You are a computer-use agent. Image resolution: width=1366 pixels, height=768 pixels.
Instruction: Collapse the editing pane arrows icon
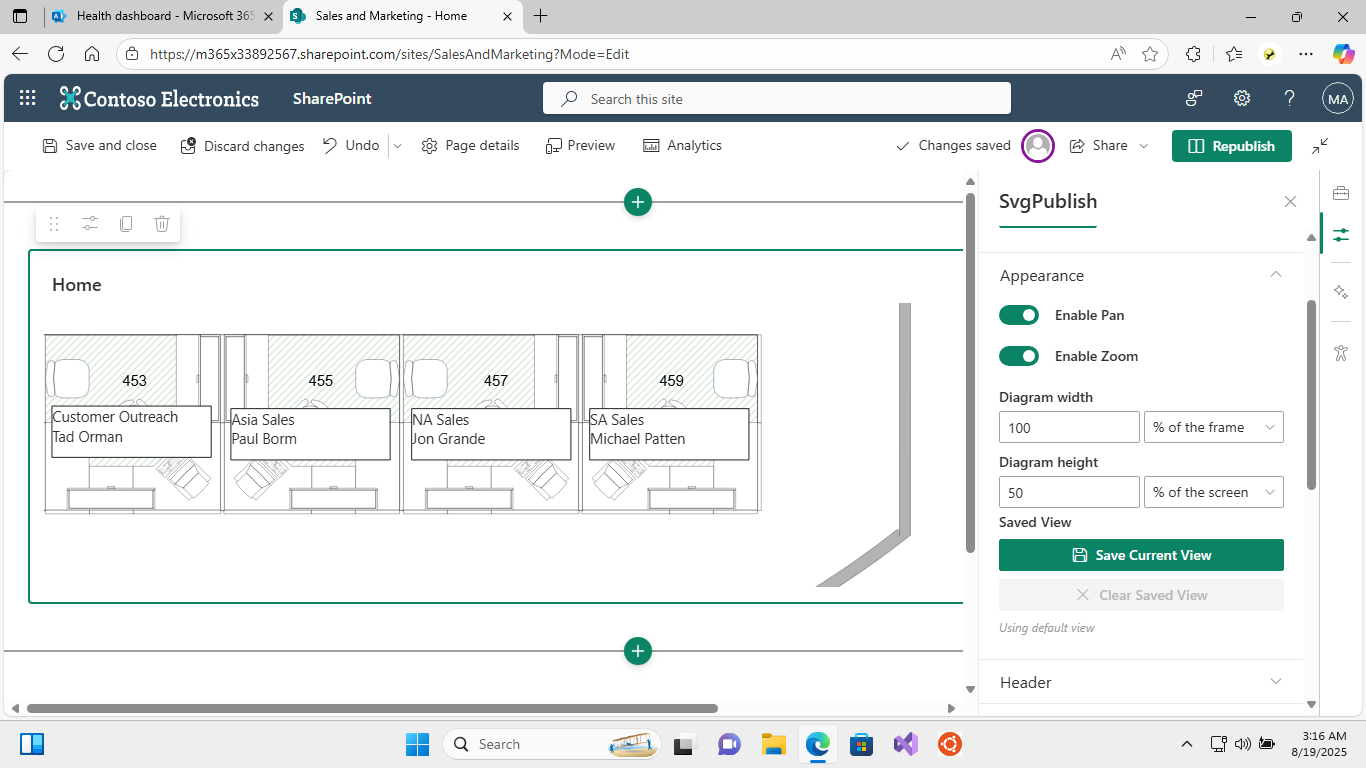(x=1320, y=146)
